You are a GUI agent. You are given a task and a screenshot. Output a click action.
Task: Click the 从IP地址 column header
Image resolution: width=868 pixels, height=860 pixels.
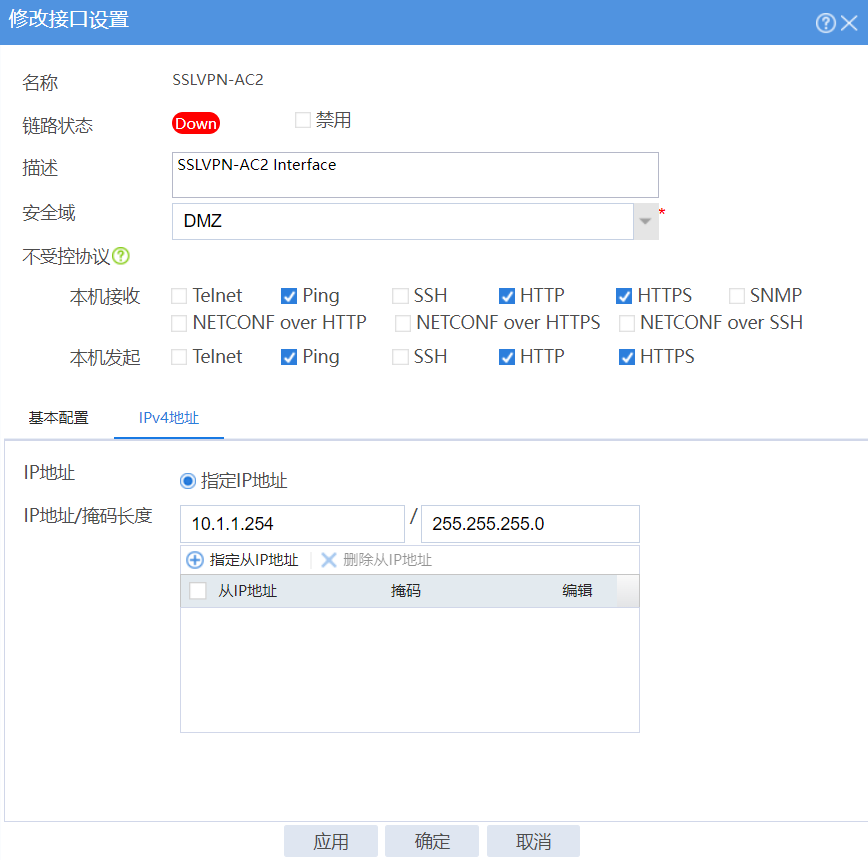(x=247, y=591)
